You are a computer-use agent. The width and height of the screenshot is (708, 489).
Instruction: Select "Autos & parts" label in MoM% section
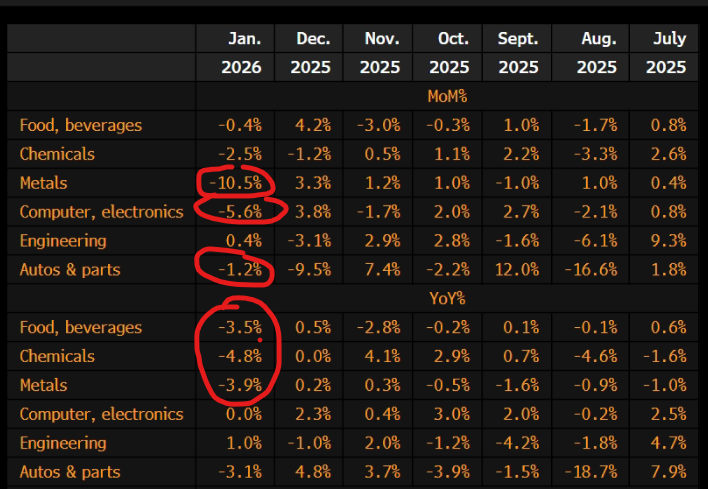(70, 270)
